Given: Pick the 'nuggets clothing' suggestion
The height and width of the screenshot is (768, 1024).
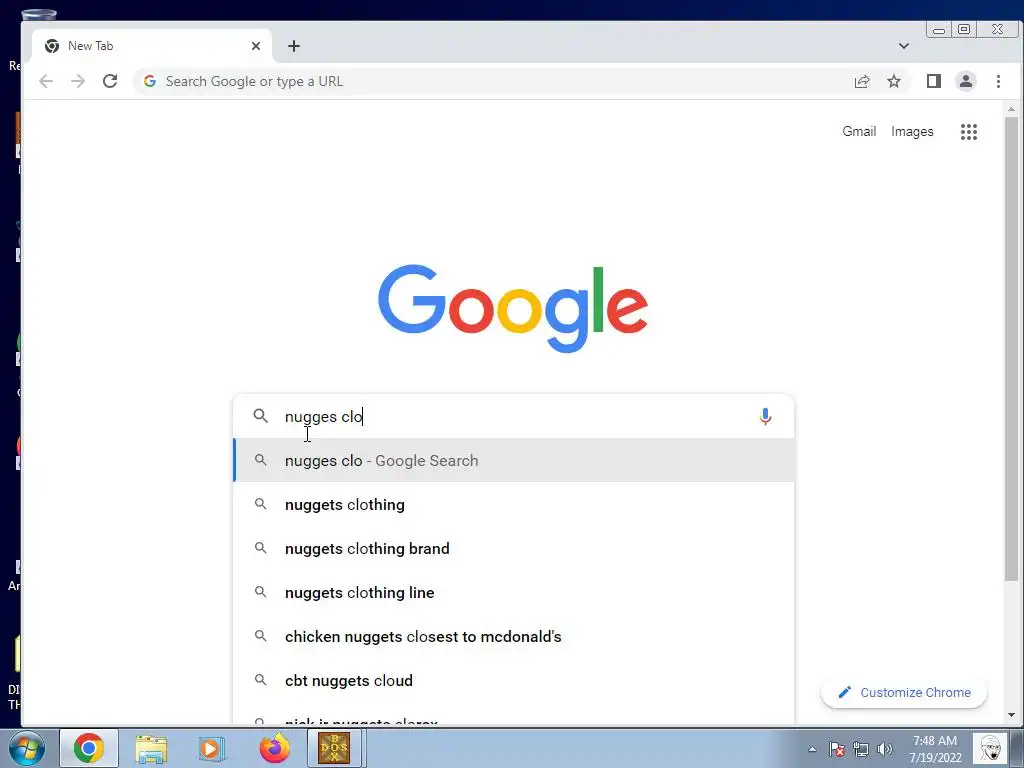Looking at the screenshot, I should click(x=514, y=505).
